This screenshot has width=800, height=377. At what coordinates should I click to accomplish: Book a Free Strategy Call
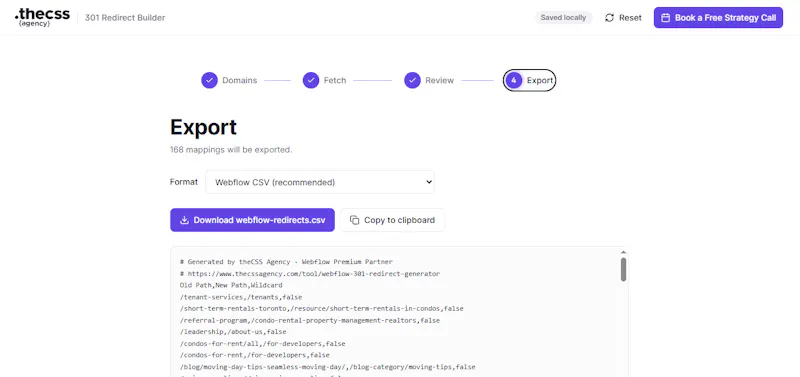tap(718, 18)
